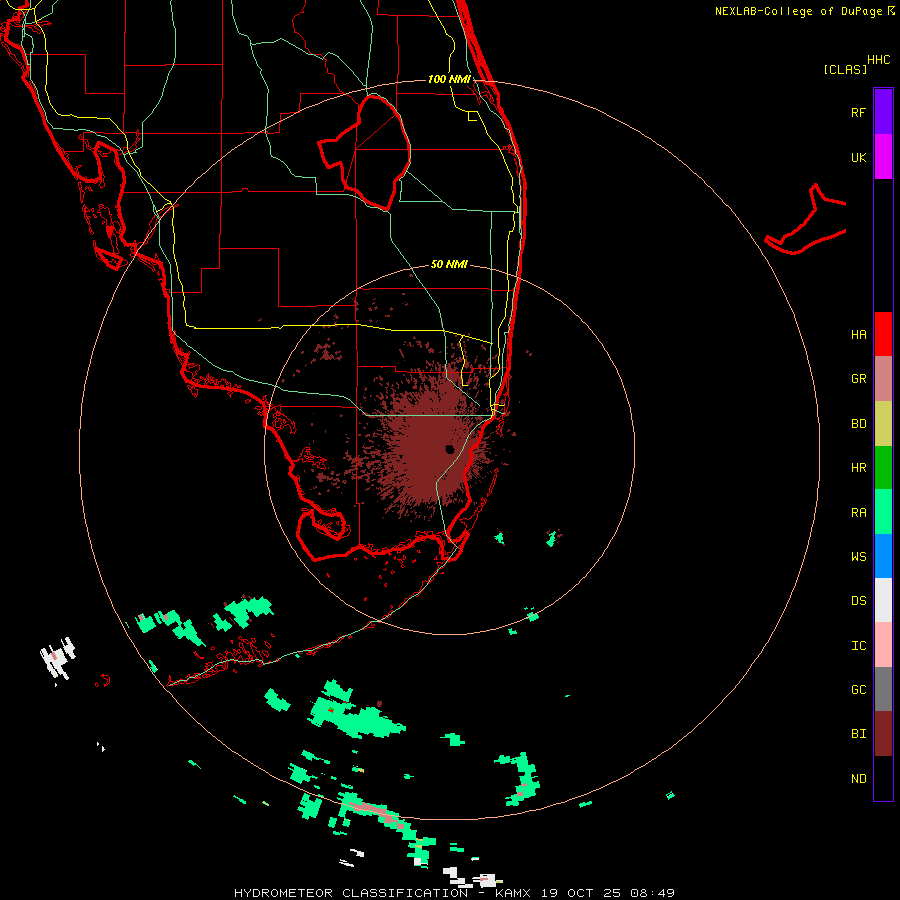The width and height of the screenshot is (900, 900).
Task: Click the NEXLAB-College of DuPage title
Action: (x=799, y=11)
